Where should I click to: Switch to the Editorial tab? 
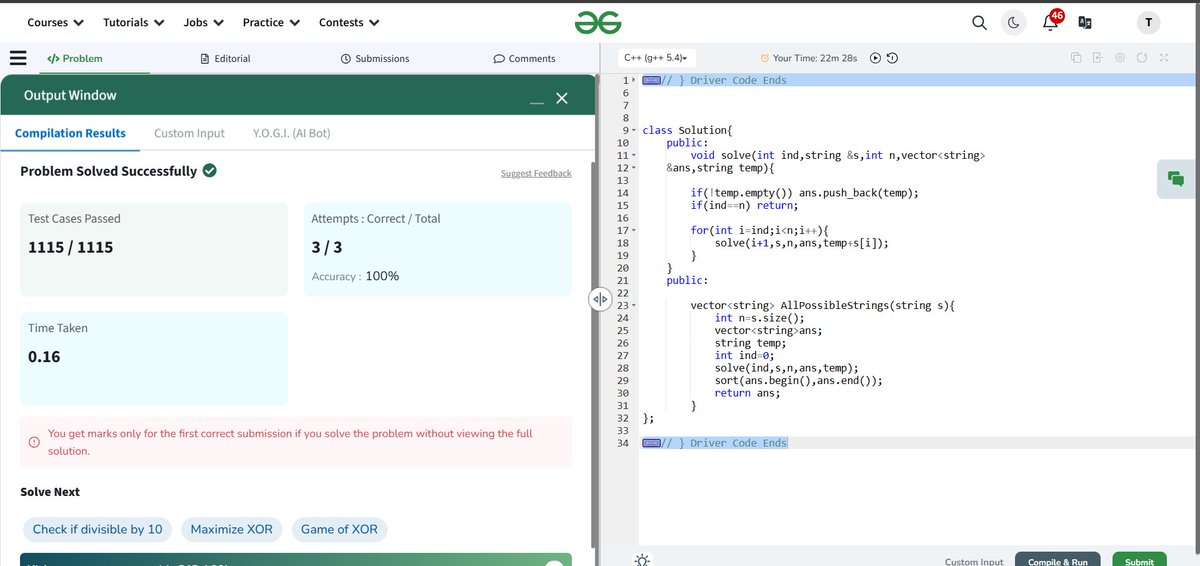pyautogui.click(x=226, y=58)
